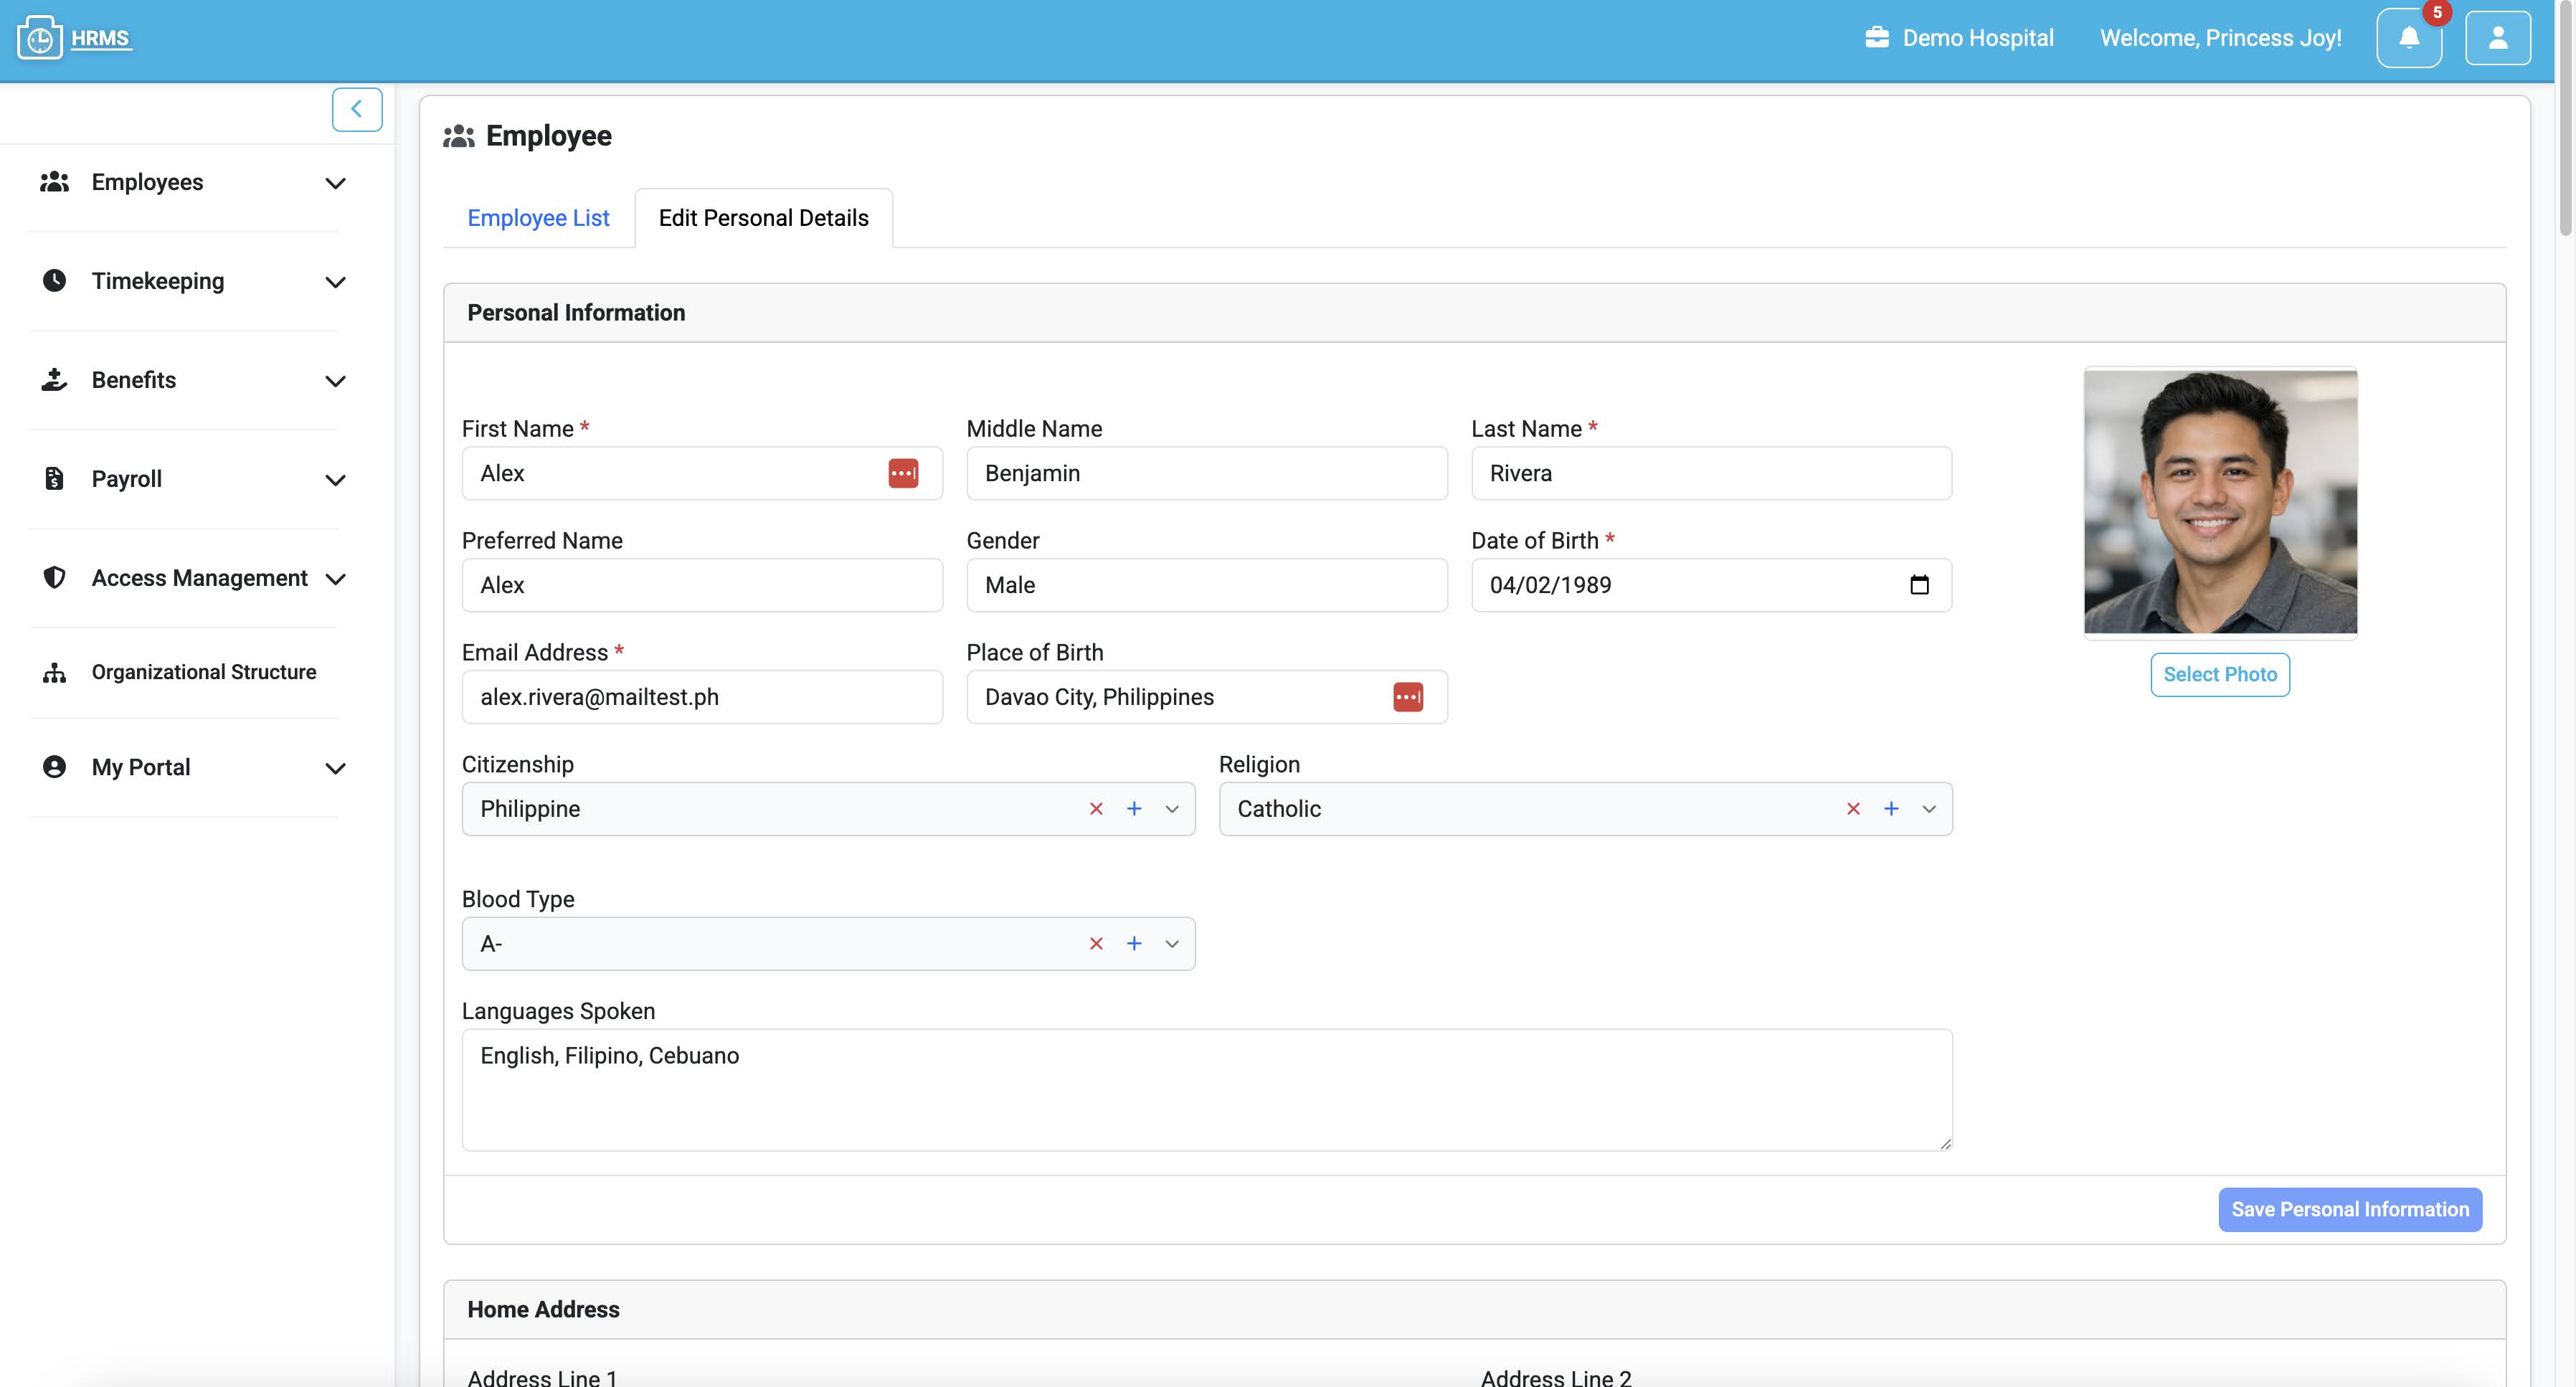Expand the Timekeeping menu chevron

click(336, 282)
